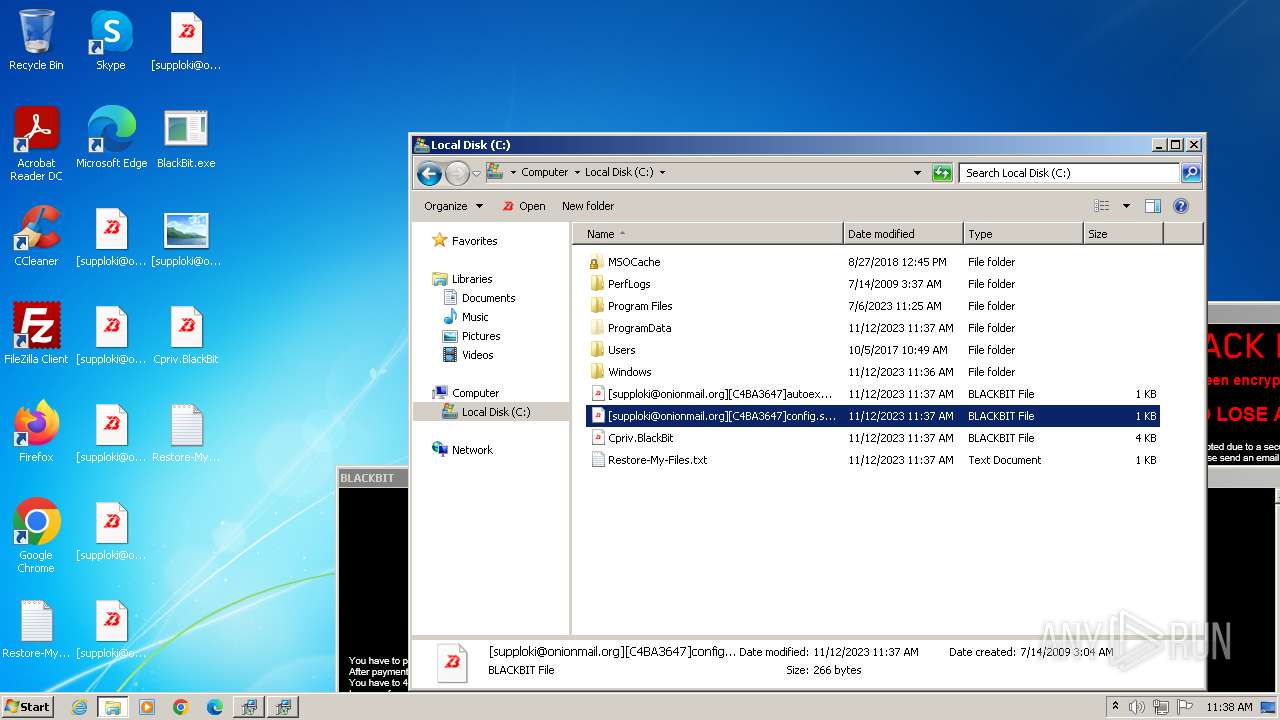Click the Search Local Disk (C:) field
This screenshot has width=1280, height=720.
pos(1069,173)
